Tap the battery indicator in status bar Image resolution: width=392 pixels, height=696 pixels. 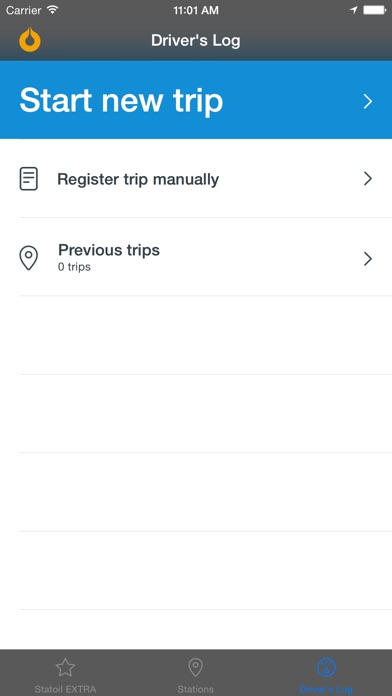[x=374, y=10]
